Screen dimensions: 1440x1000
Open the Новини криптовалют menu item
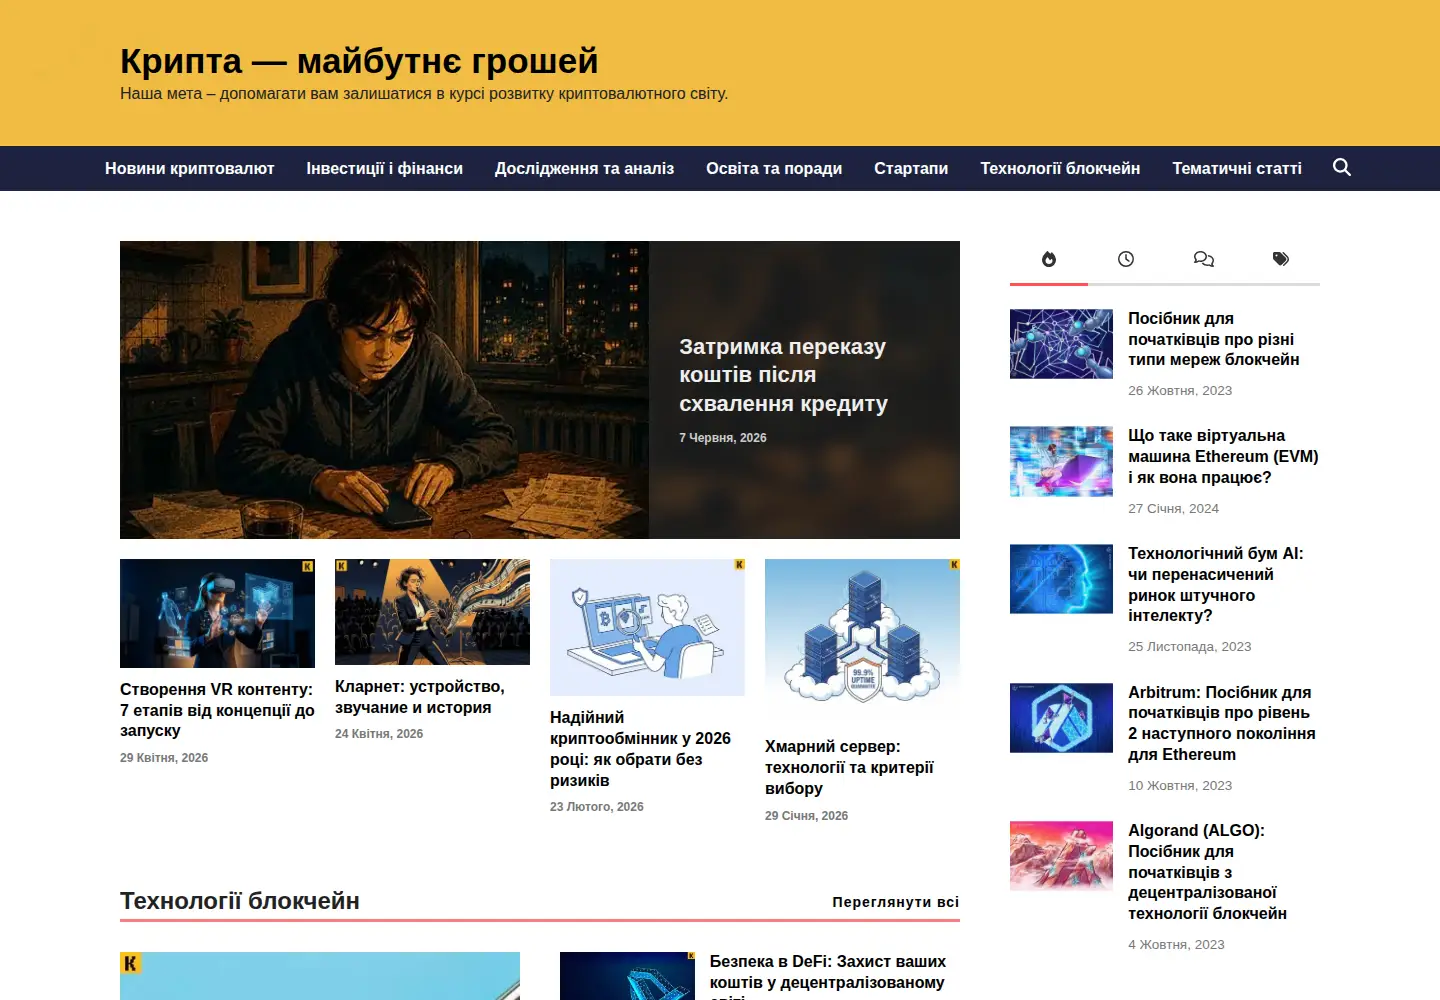(x=190, y=169)
